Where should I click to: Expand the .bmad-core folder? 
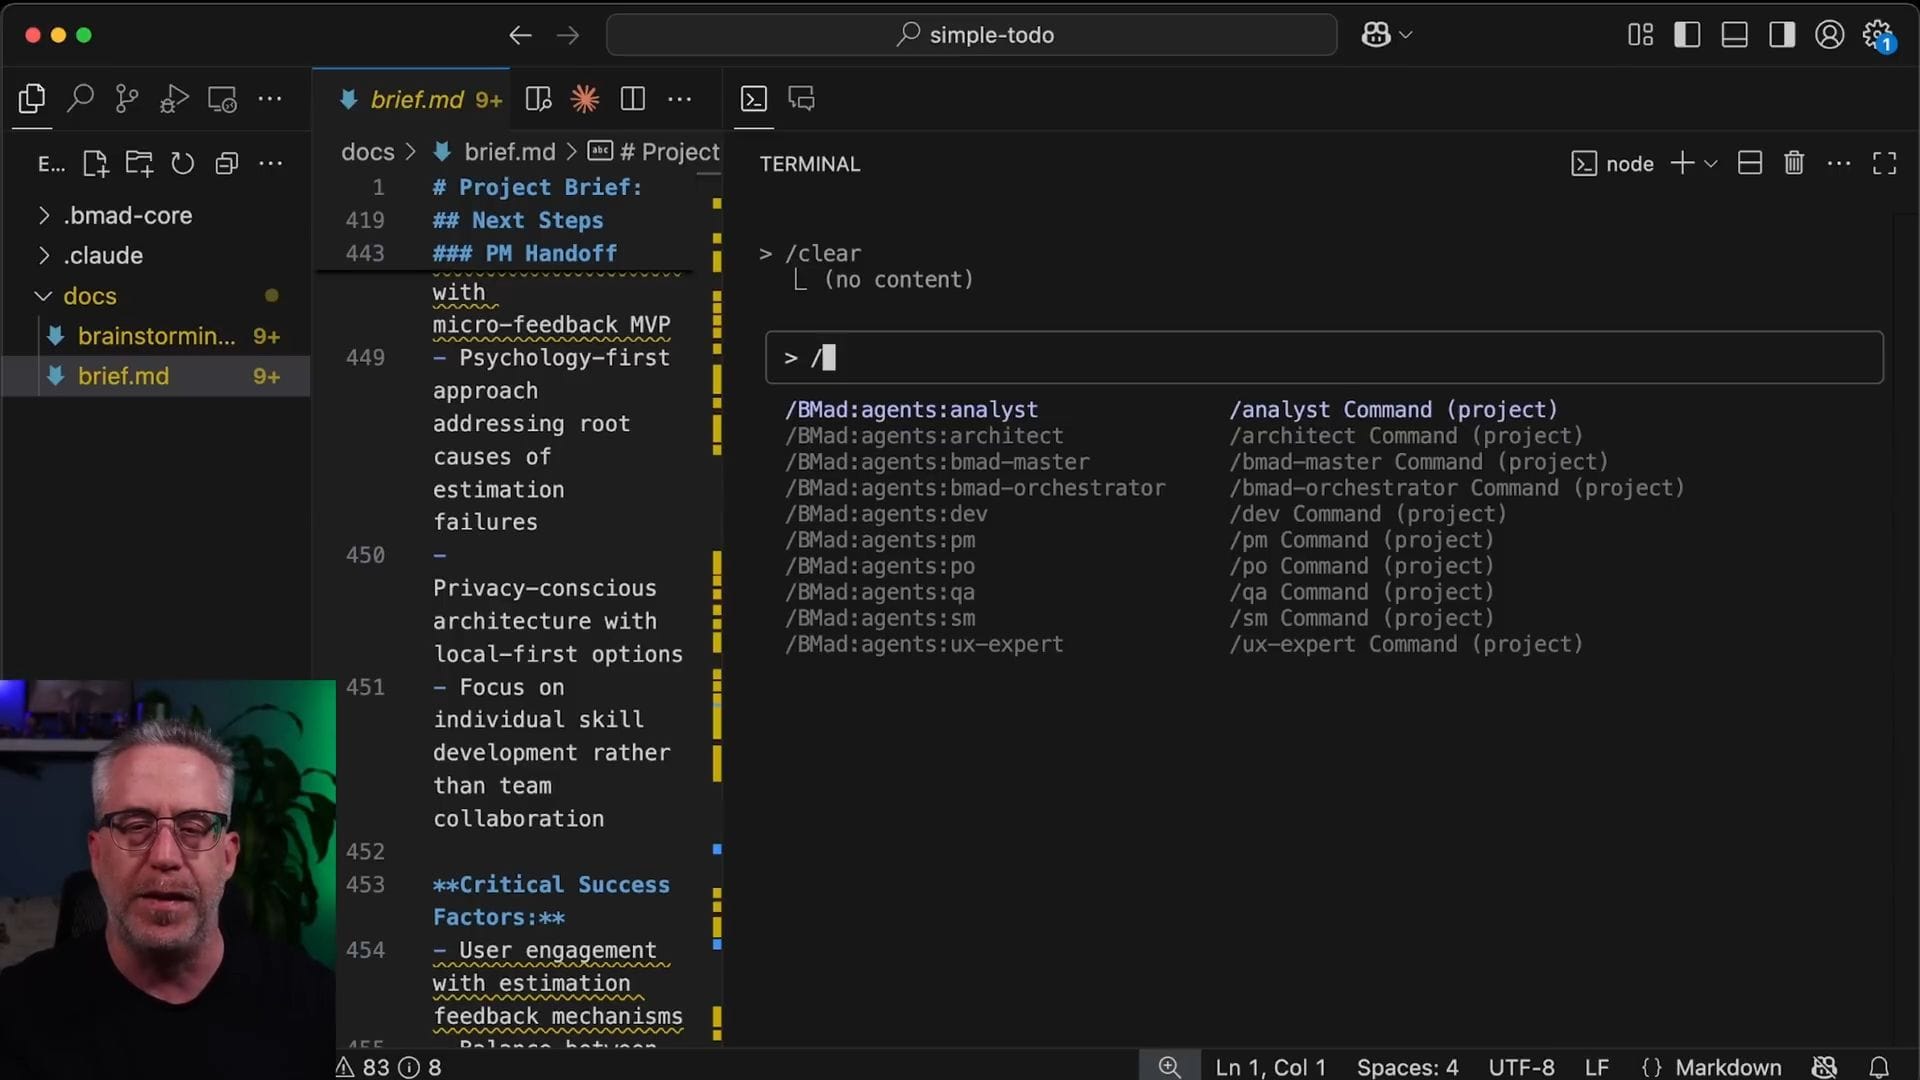click(127, 215)
